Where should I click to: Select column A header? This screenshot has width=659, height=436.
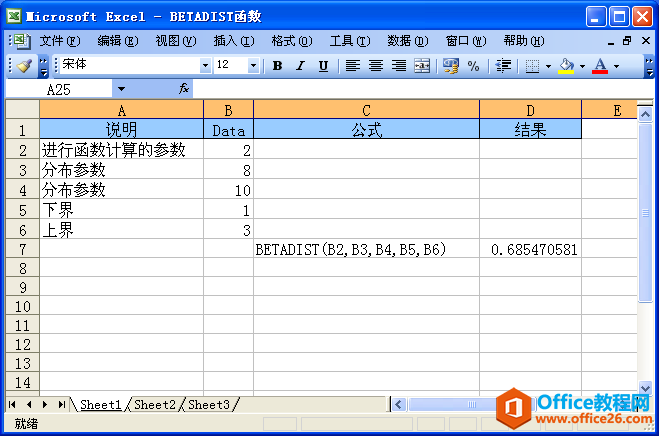(x=121, y=110)
